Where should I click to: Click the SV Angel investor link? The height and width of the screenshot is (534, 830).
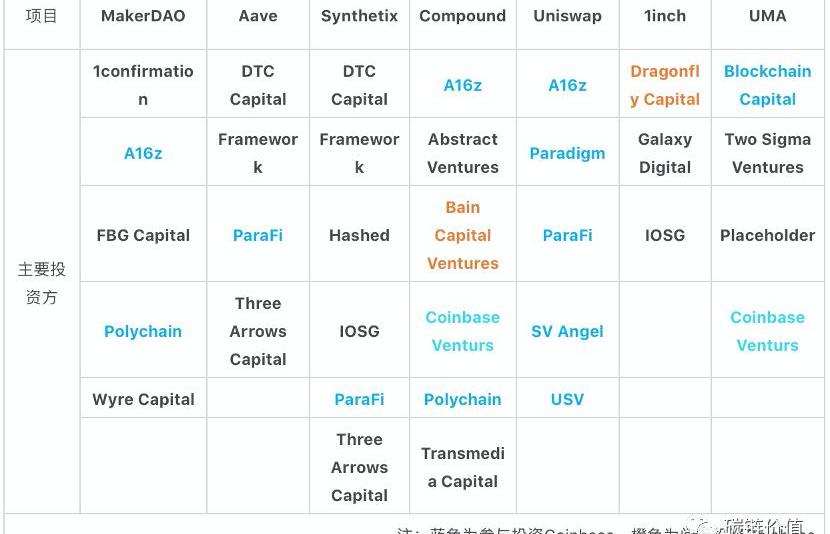567,331
